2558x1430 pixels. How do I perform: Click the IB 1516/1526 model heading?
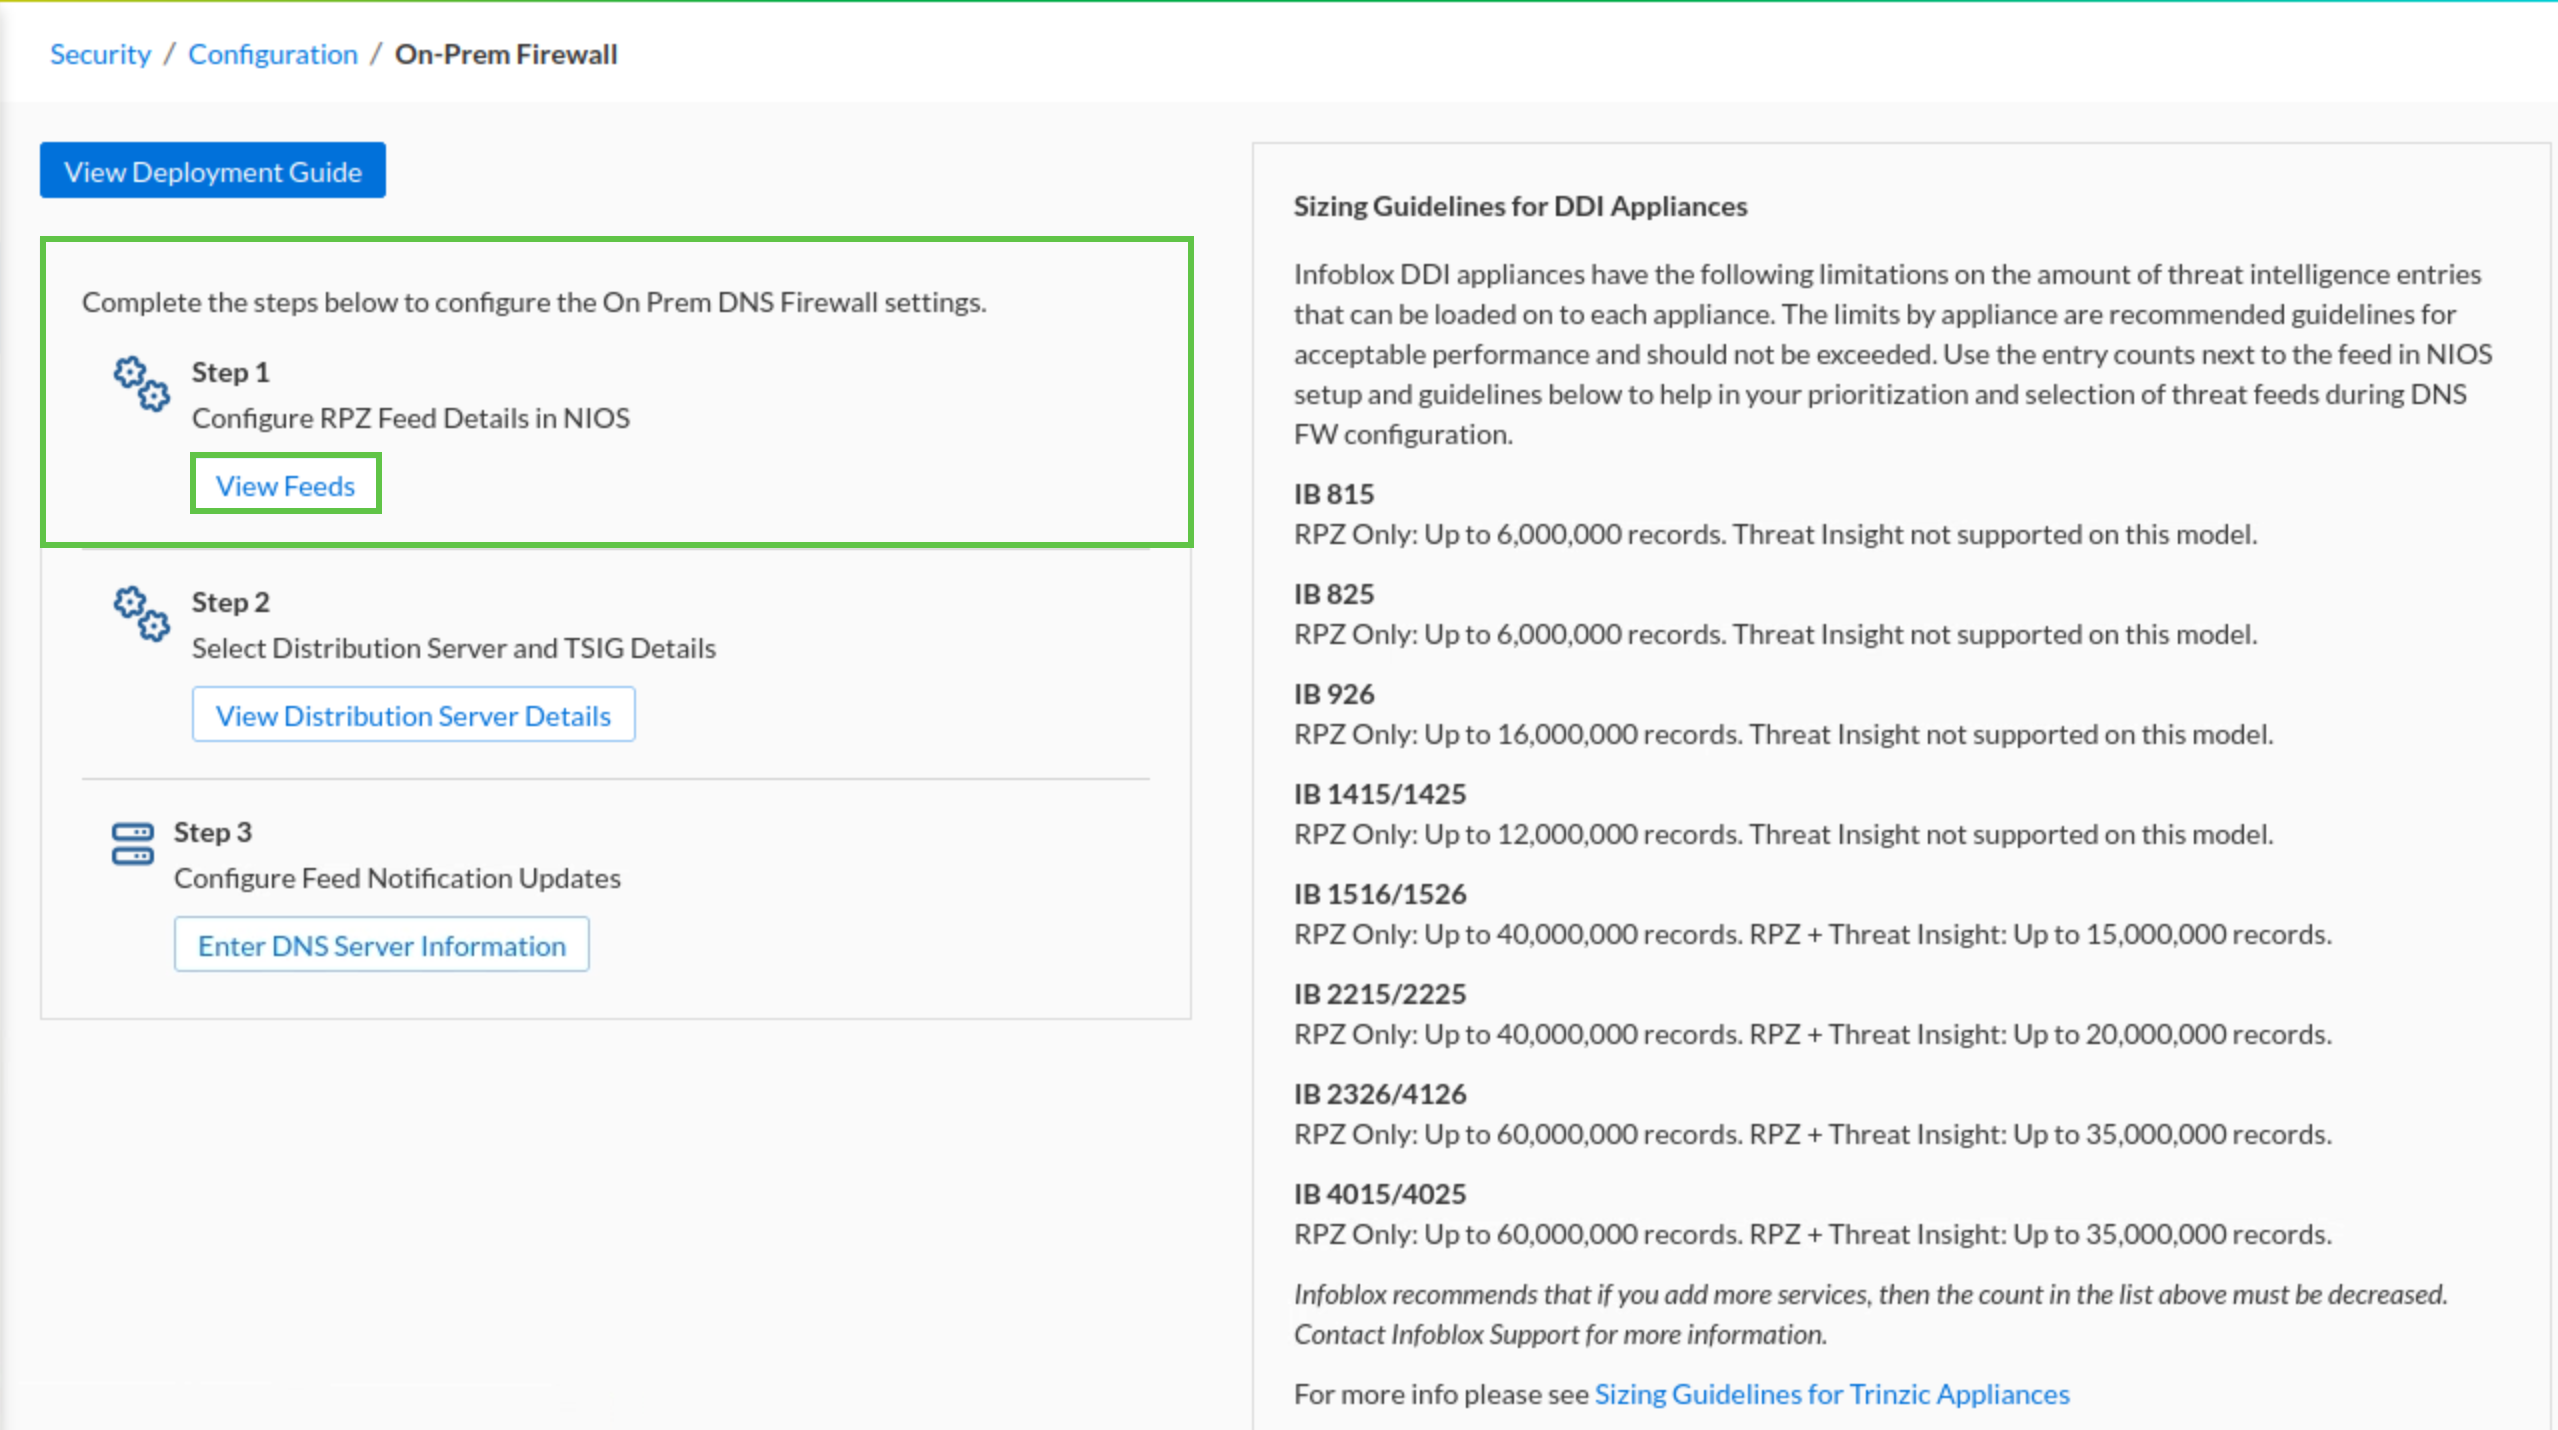point(1380,894)
